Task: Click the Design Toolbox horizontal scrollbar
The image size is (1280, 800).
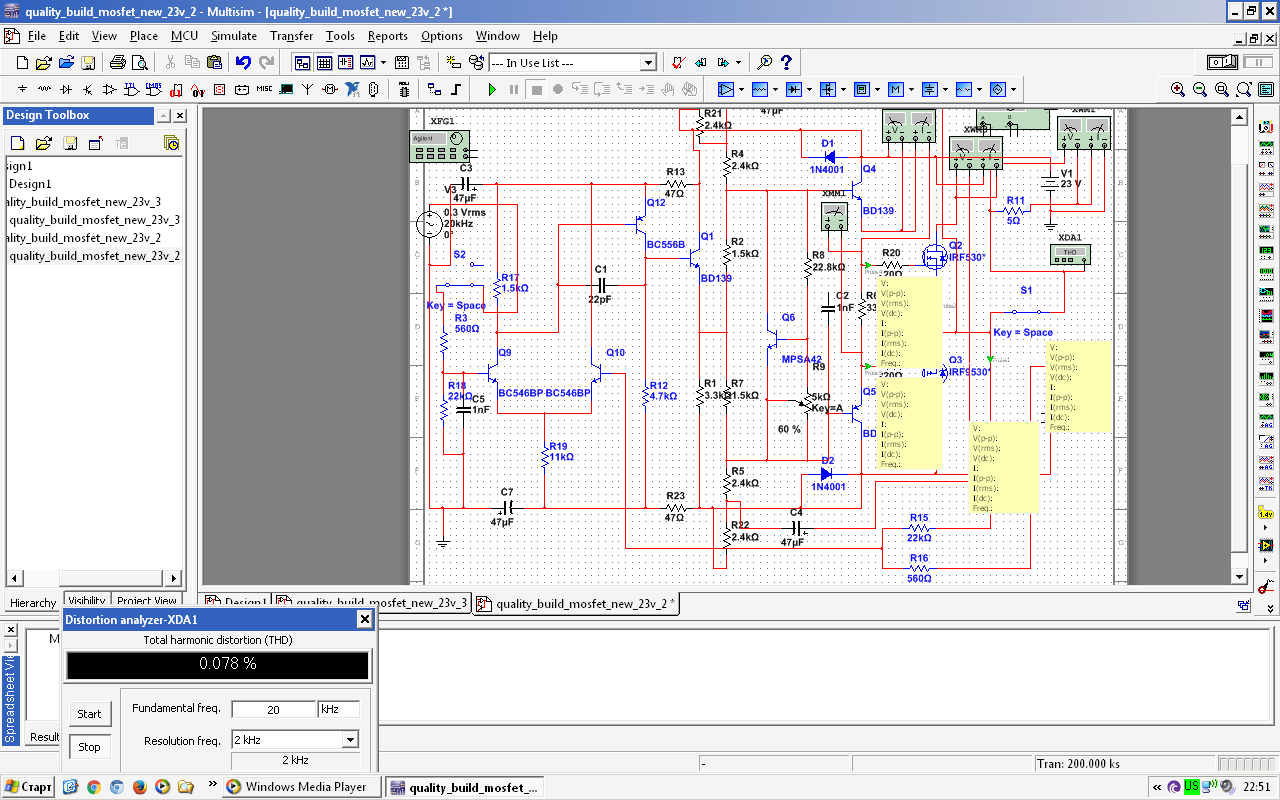Action: point(95,578)
